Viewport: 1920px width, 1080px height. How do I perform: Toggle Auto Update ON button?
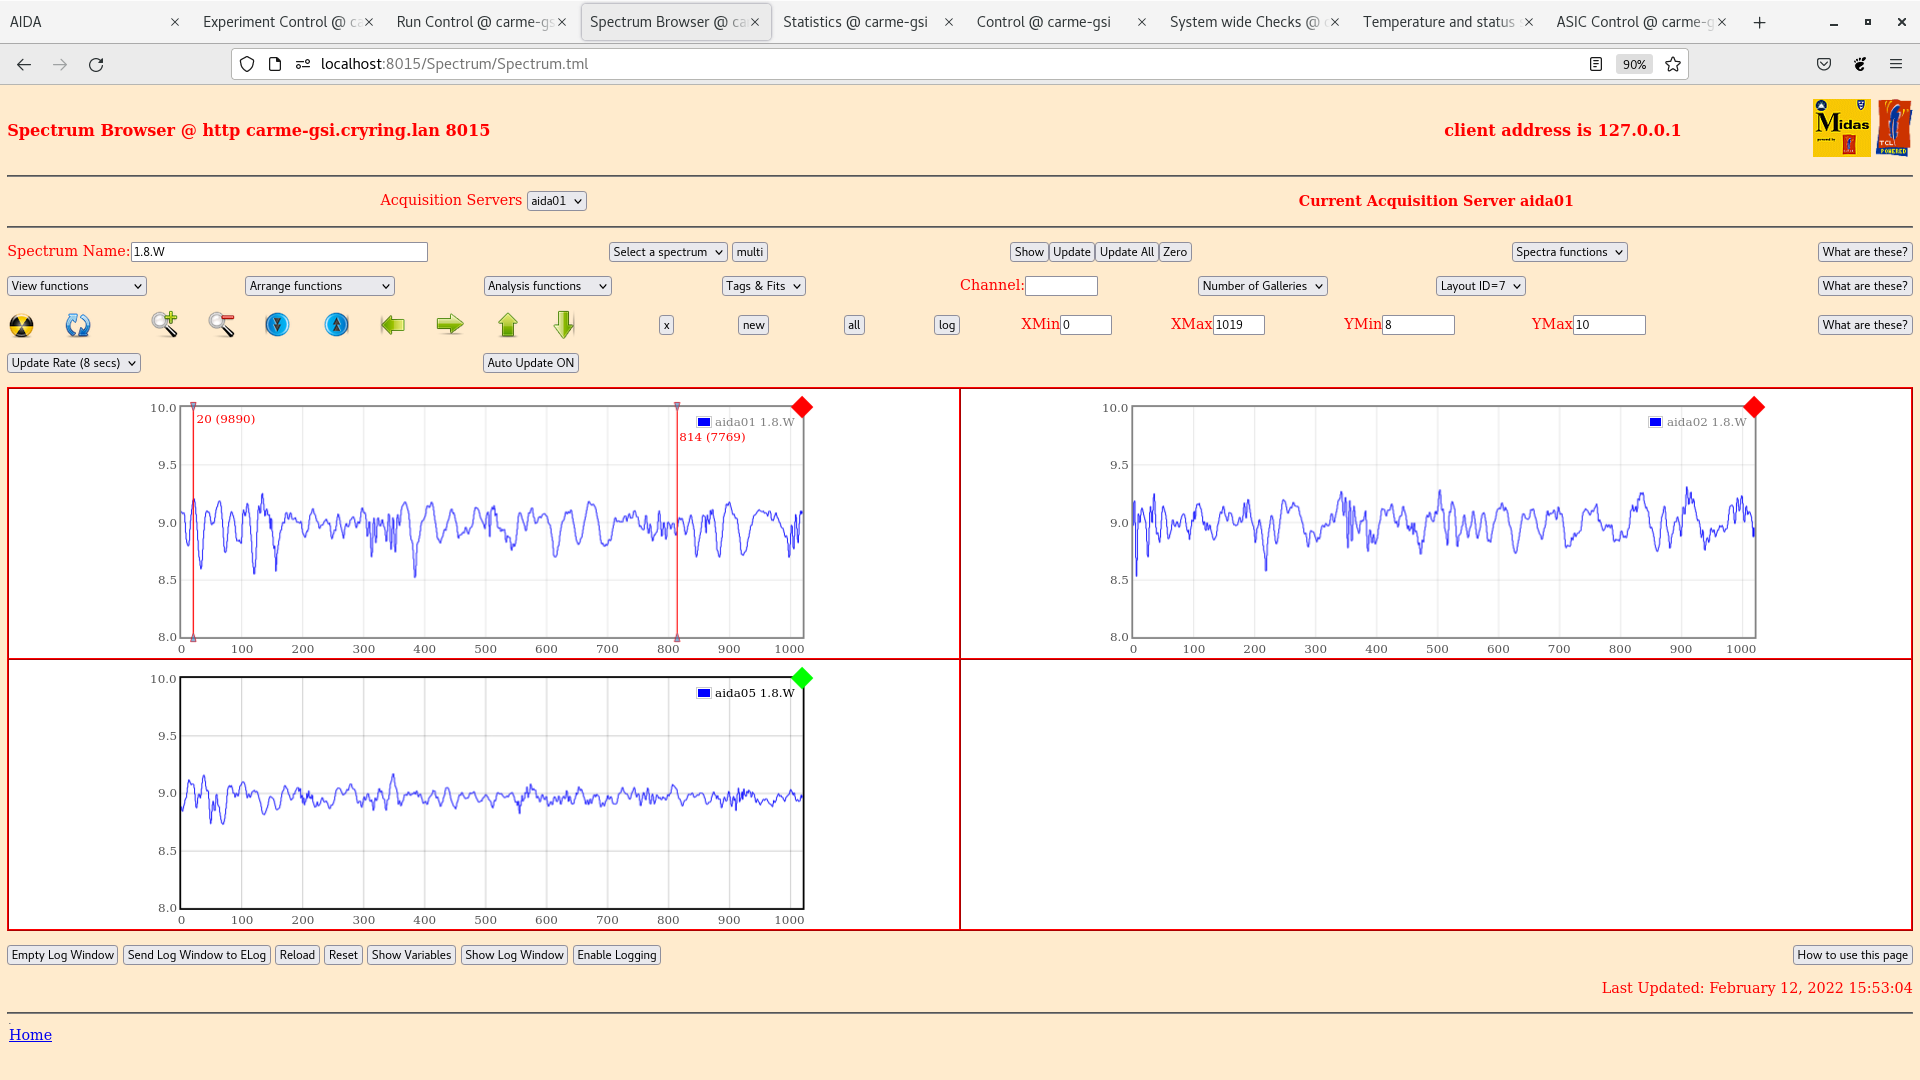click(x=530, y=363)
